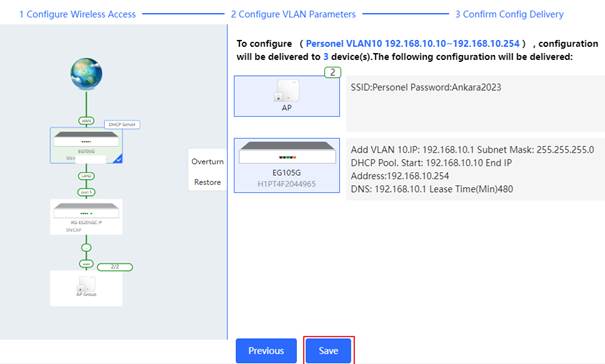Click Save to deliver the configuration
605x364 pixels.
(328, 350)
